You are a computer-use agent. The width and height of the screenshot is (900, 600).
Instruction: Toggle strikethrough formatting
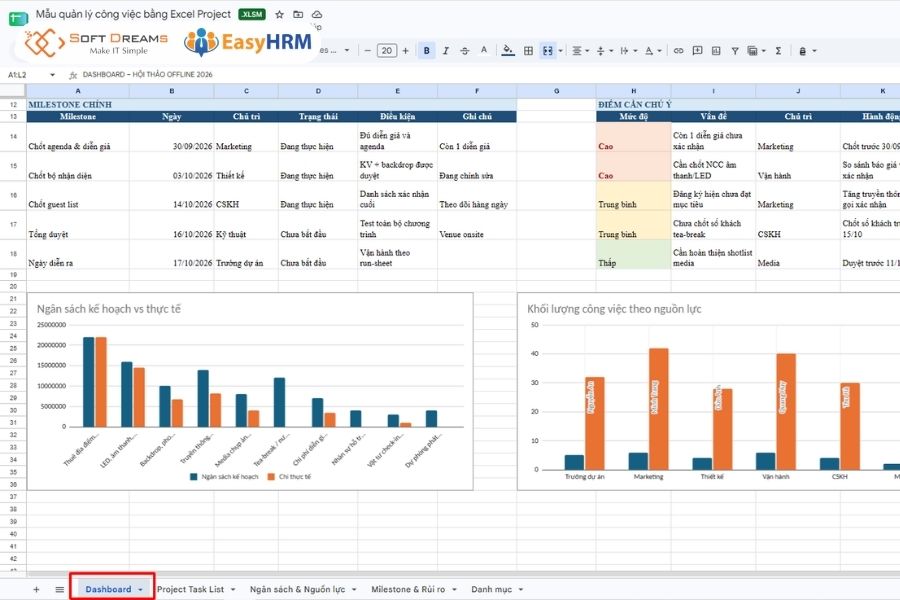[x=464, y=51]
